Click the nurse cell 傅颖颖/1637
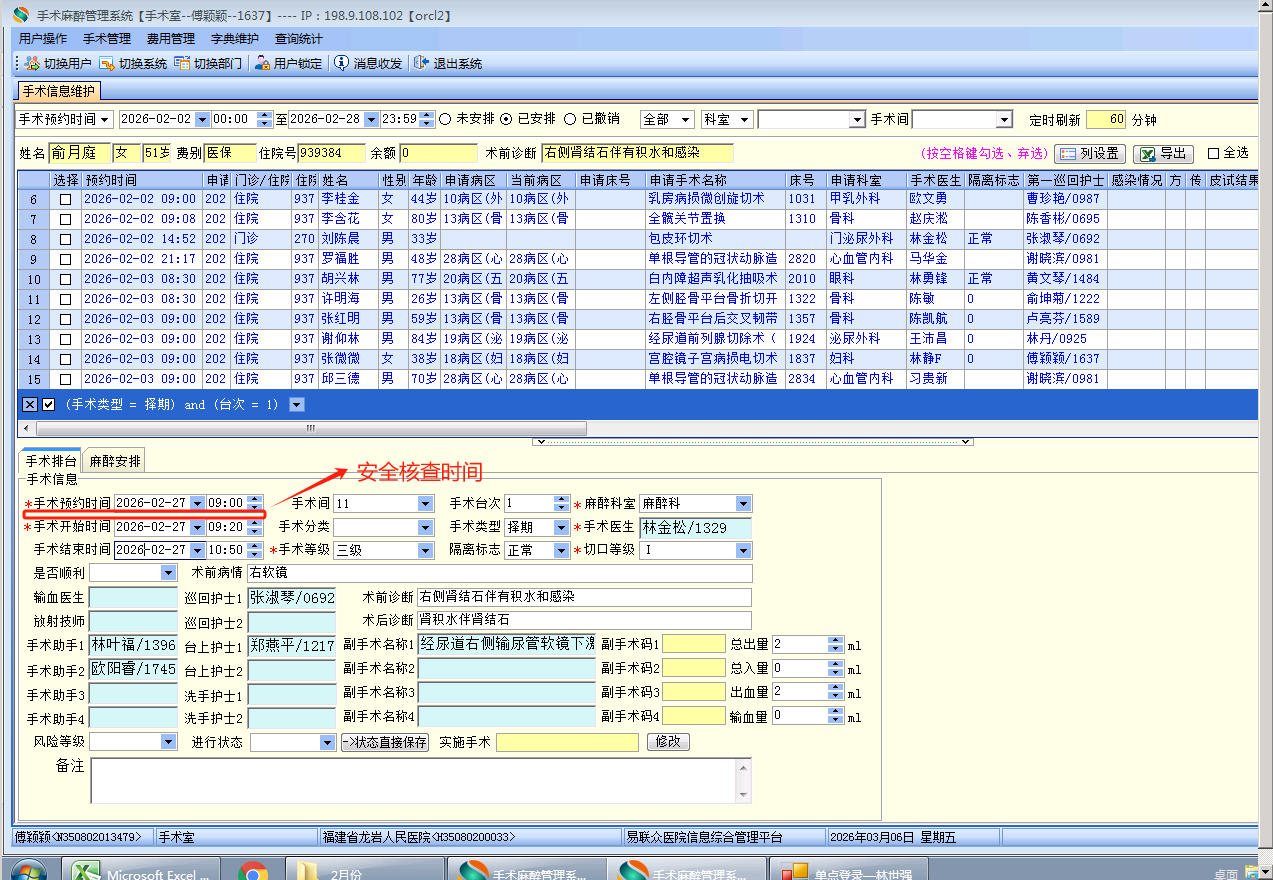Viewport: 1273px width, 880px height. pos(1065,359)
